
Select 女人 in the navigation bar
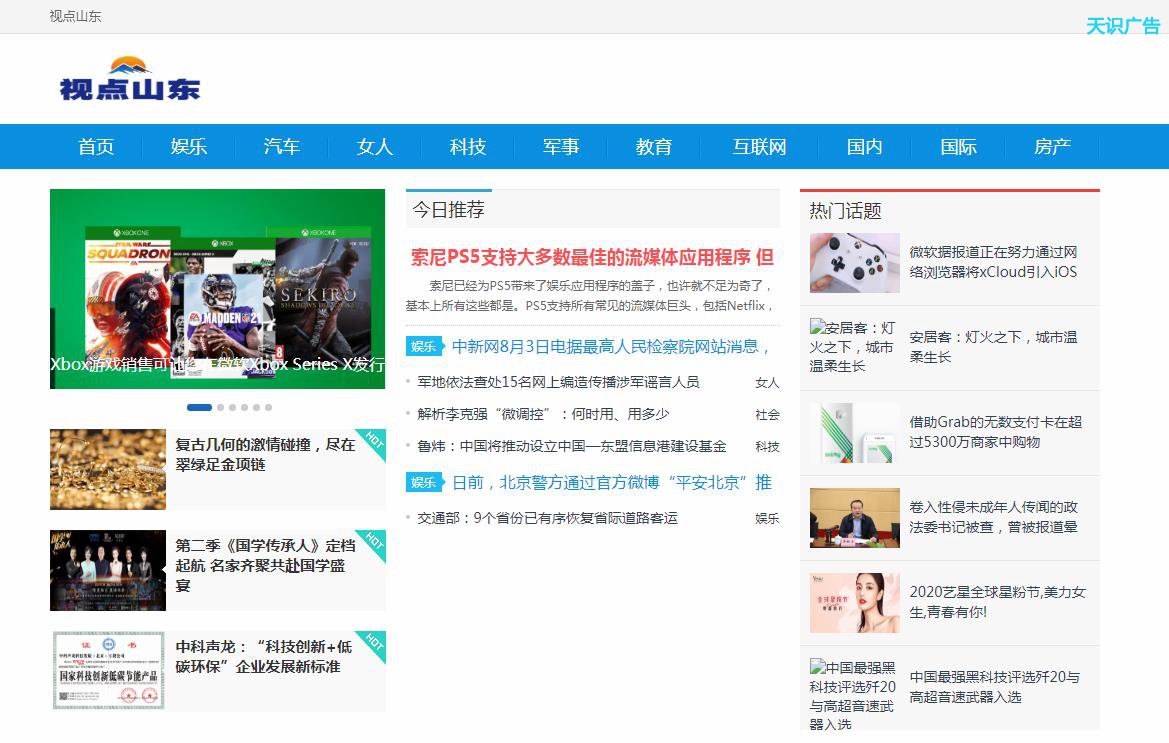pos(375,147)
